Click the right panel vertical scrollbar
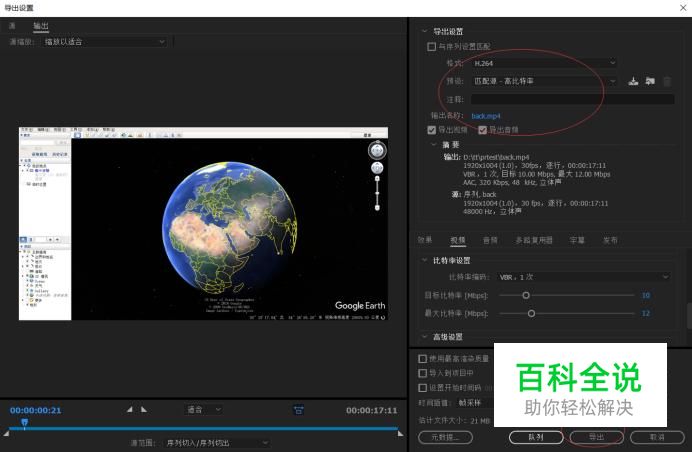The width and height of the screenshot is (692, 452). [x=689, y=315]
